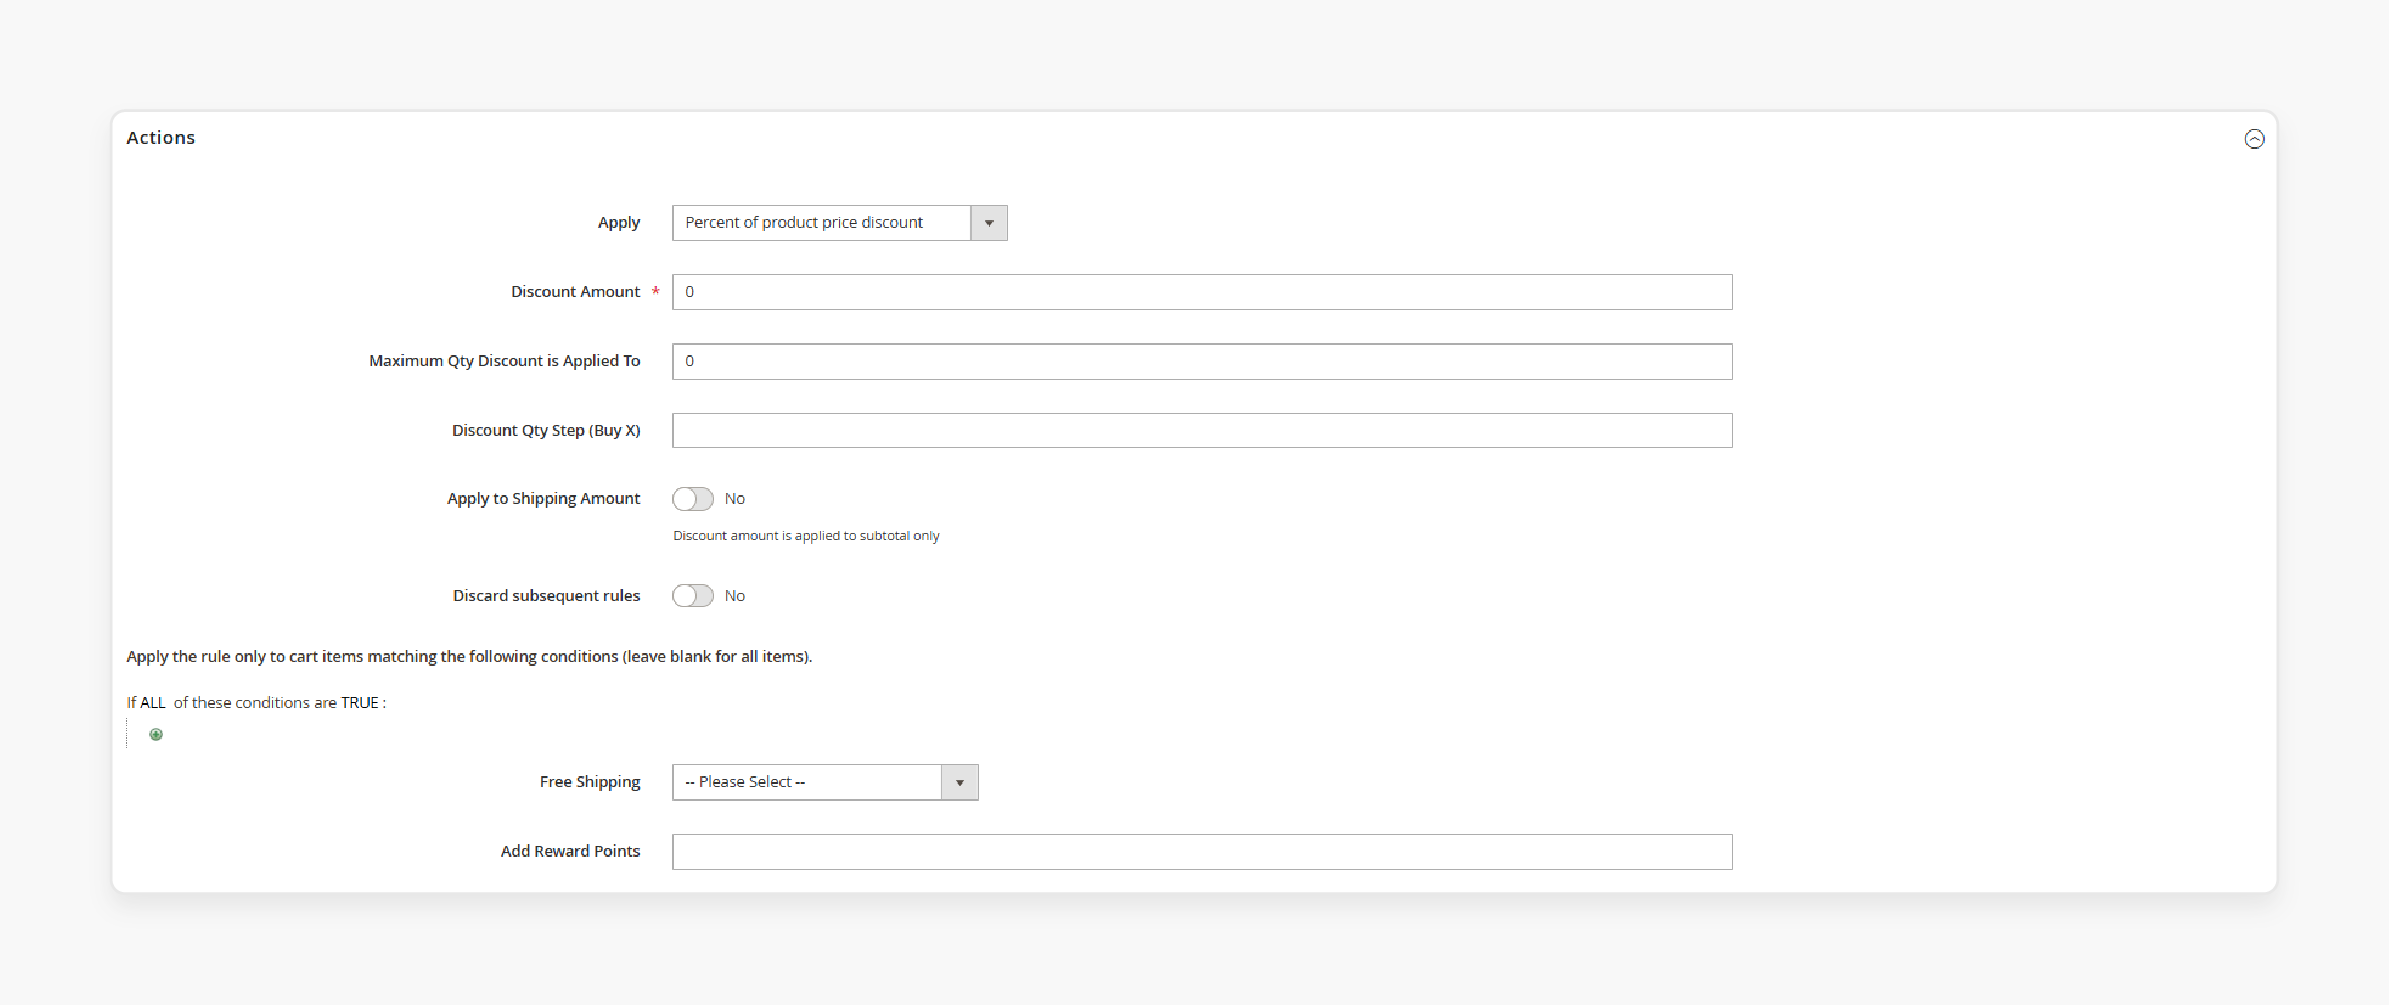Switch Apply to Shipping Amount to Yes
Screen dimensions: 2389x1005
(x=693, y=498)
